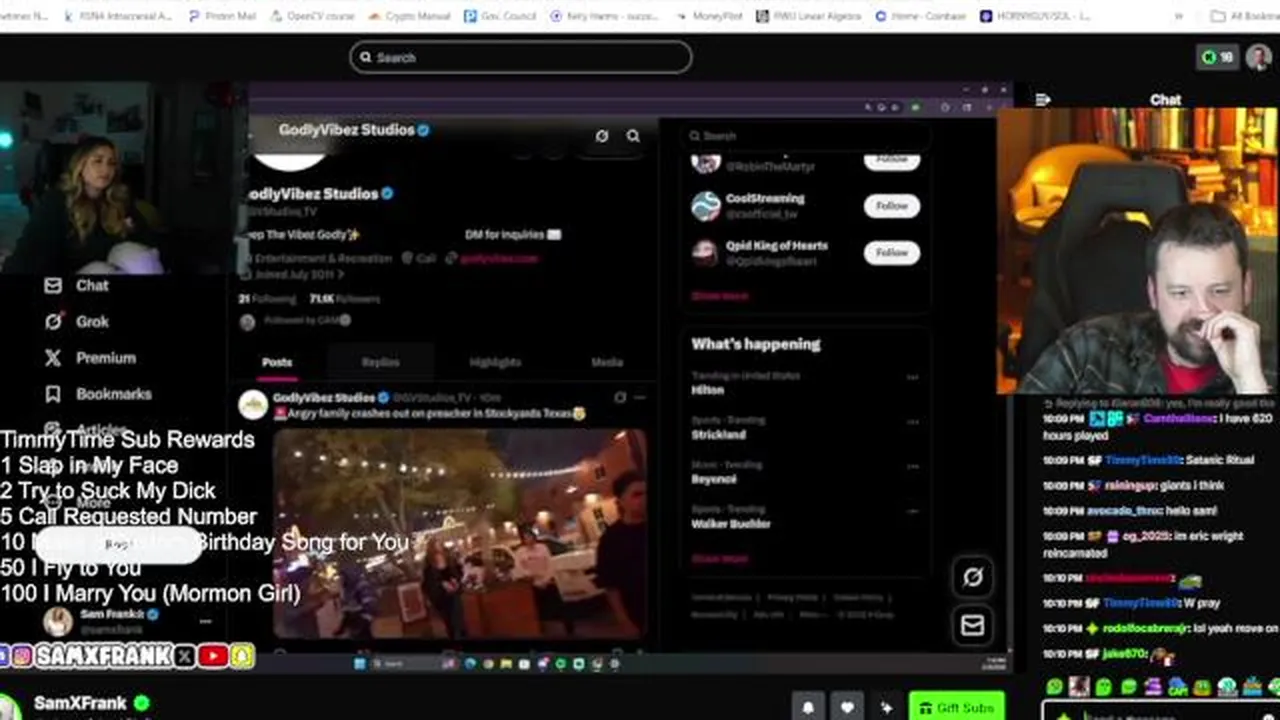
Task: Open the user profile avatar menu
Action: (1258, 57)
